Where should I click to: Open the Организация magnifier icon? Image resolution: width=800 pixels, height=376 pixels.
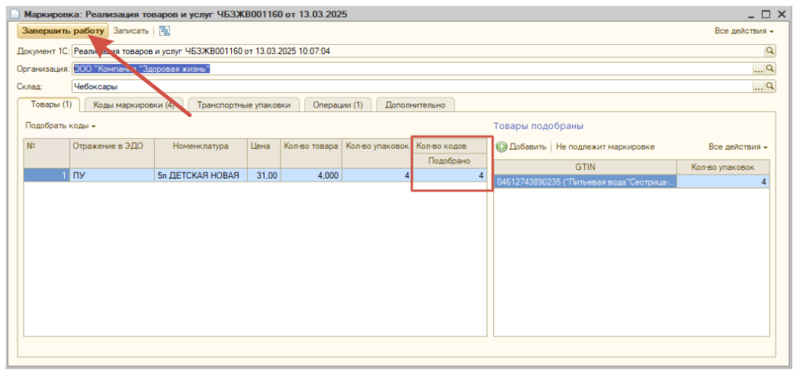(x=769, y=68)
